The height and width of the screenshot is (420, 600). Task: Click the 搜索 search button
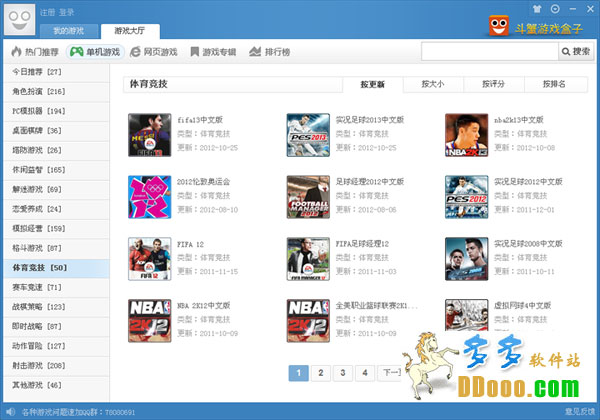tap(576, 51)
